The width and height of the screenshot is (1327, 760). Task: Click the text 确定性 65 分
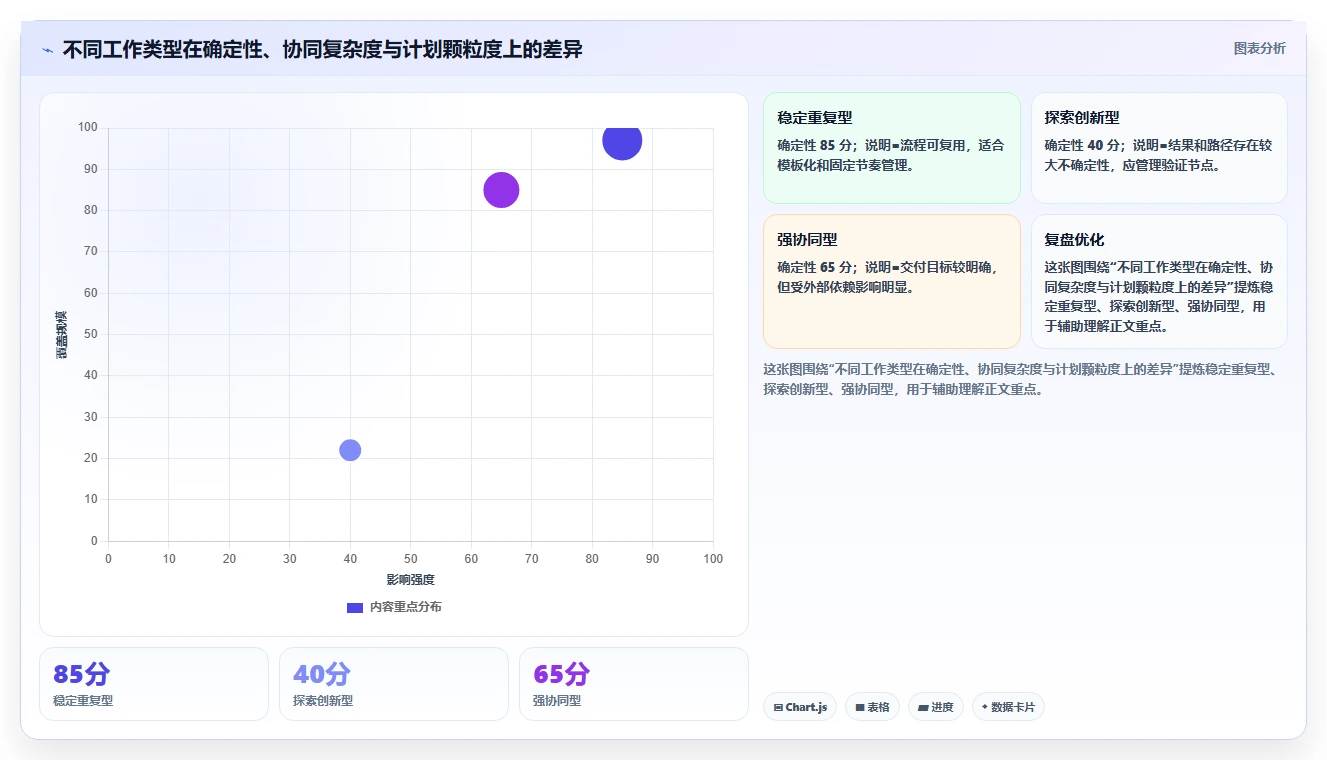(x=813, y=267)
